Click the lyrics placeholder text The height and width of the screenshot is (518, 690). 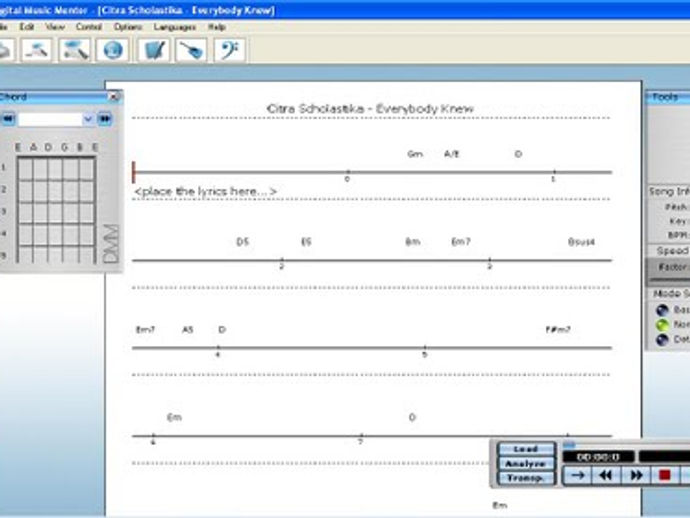pos(206,191)
